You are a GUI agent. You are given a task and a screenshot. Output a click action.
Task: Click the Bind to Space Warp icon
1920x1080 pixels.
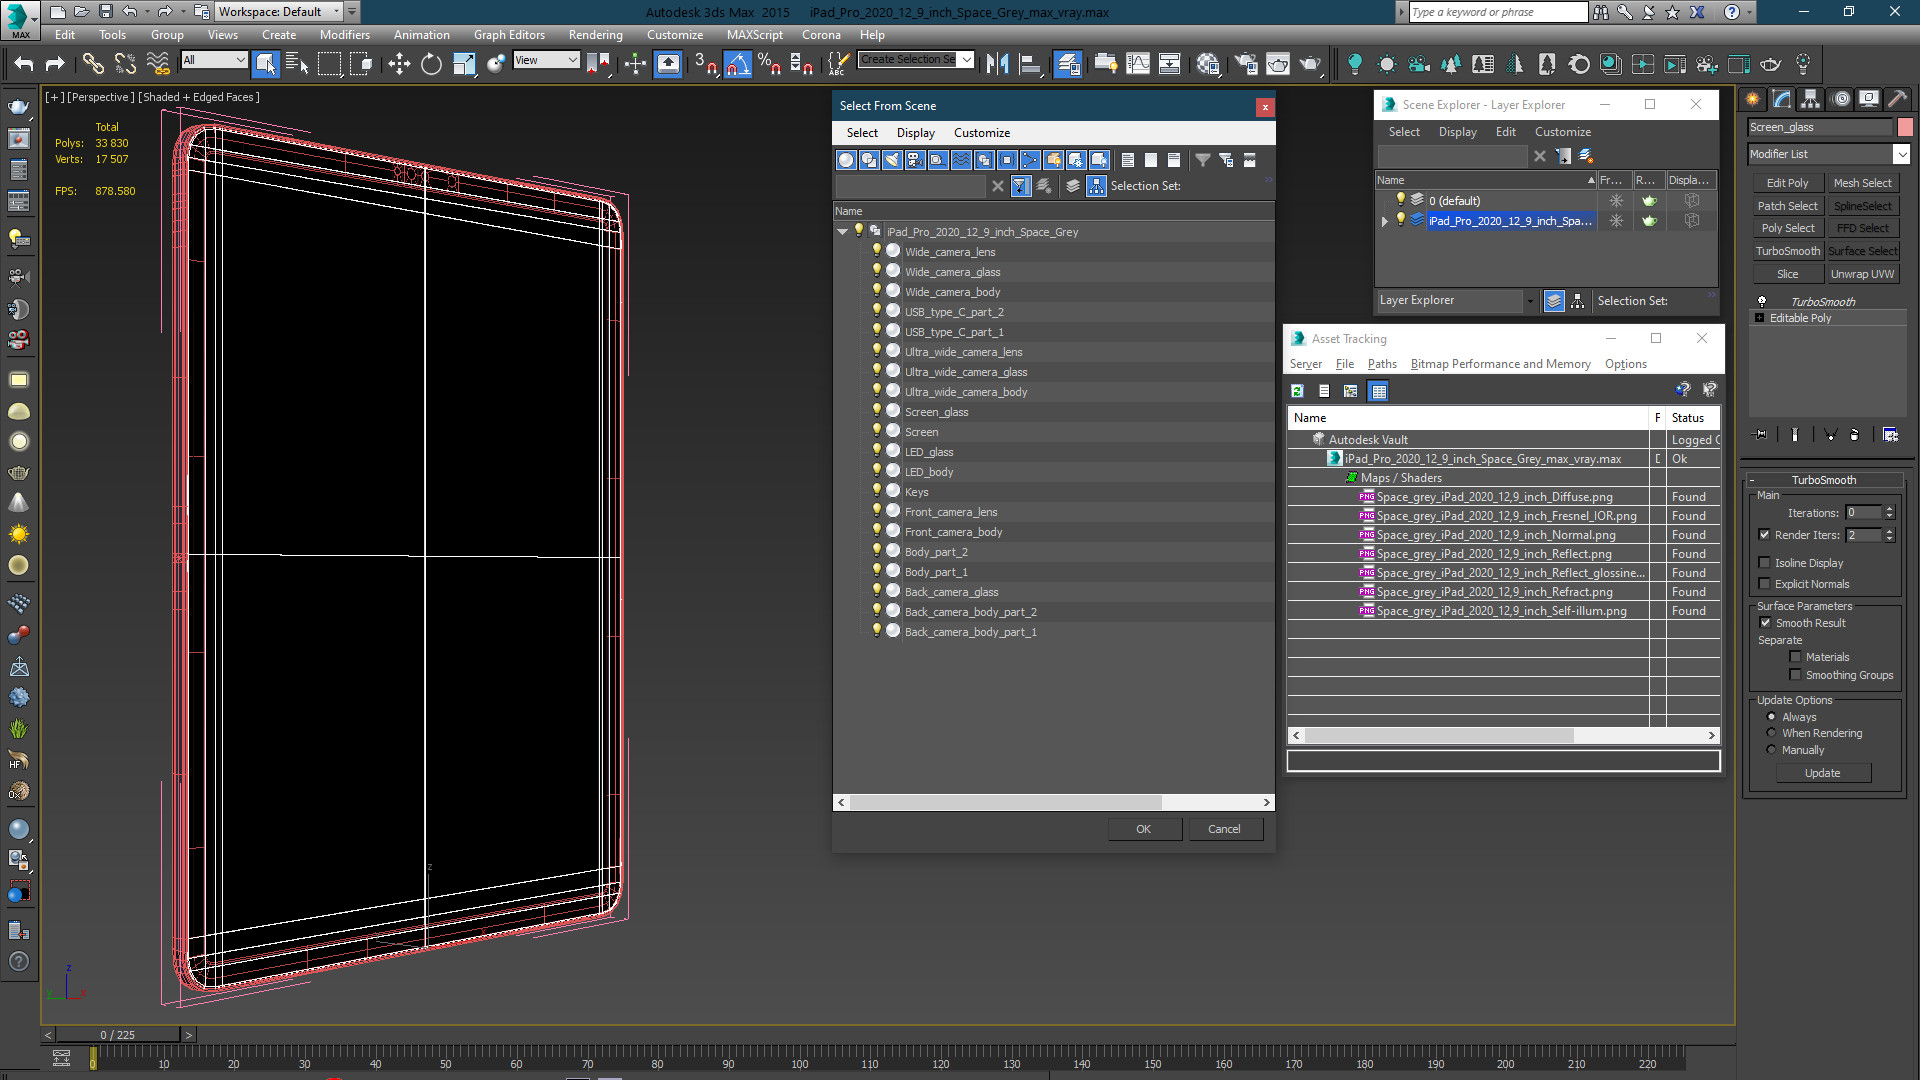tap(158, 64)
